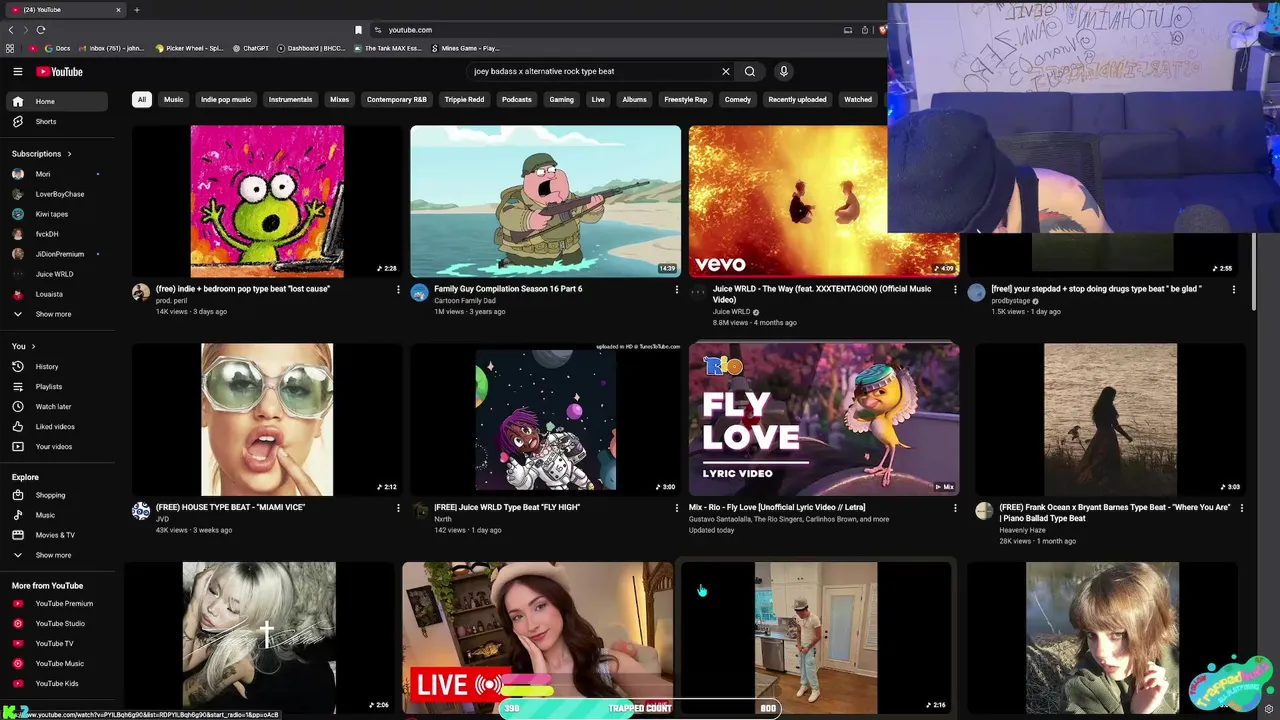Image resolution: width=1280 pixels, height=720 pixels.
Task: Clear the search text with the X
Action: tap(726, 71)
